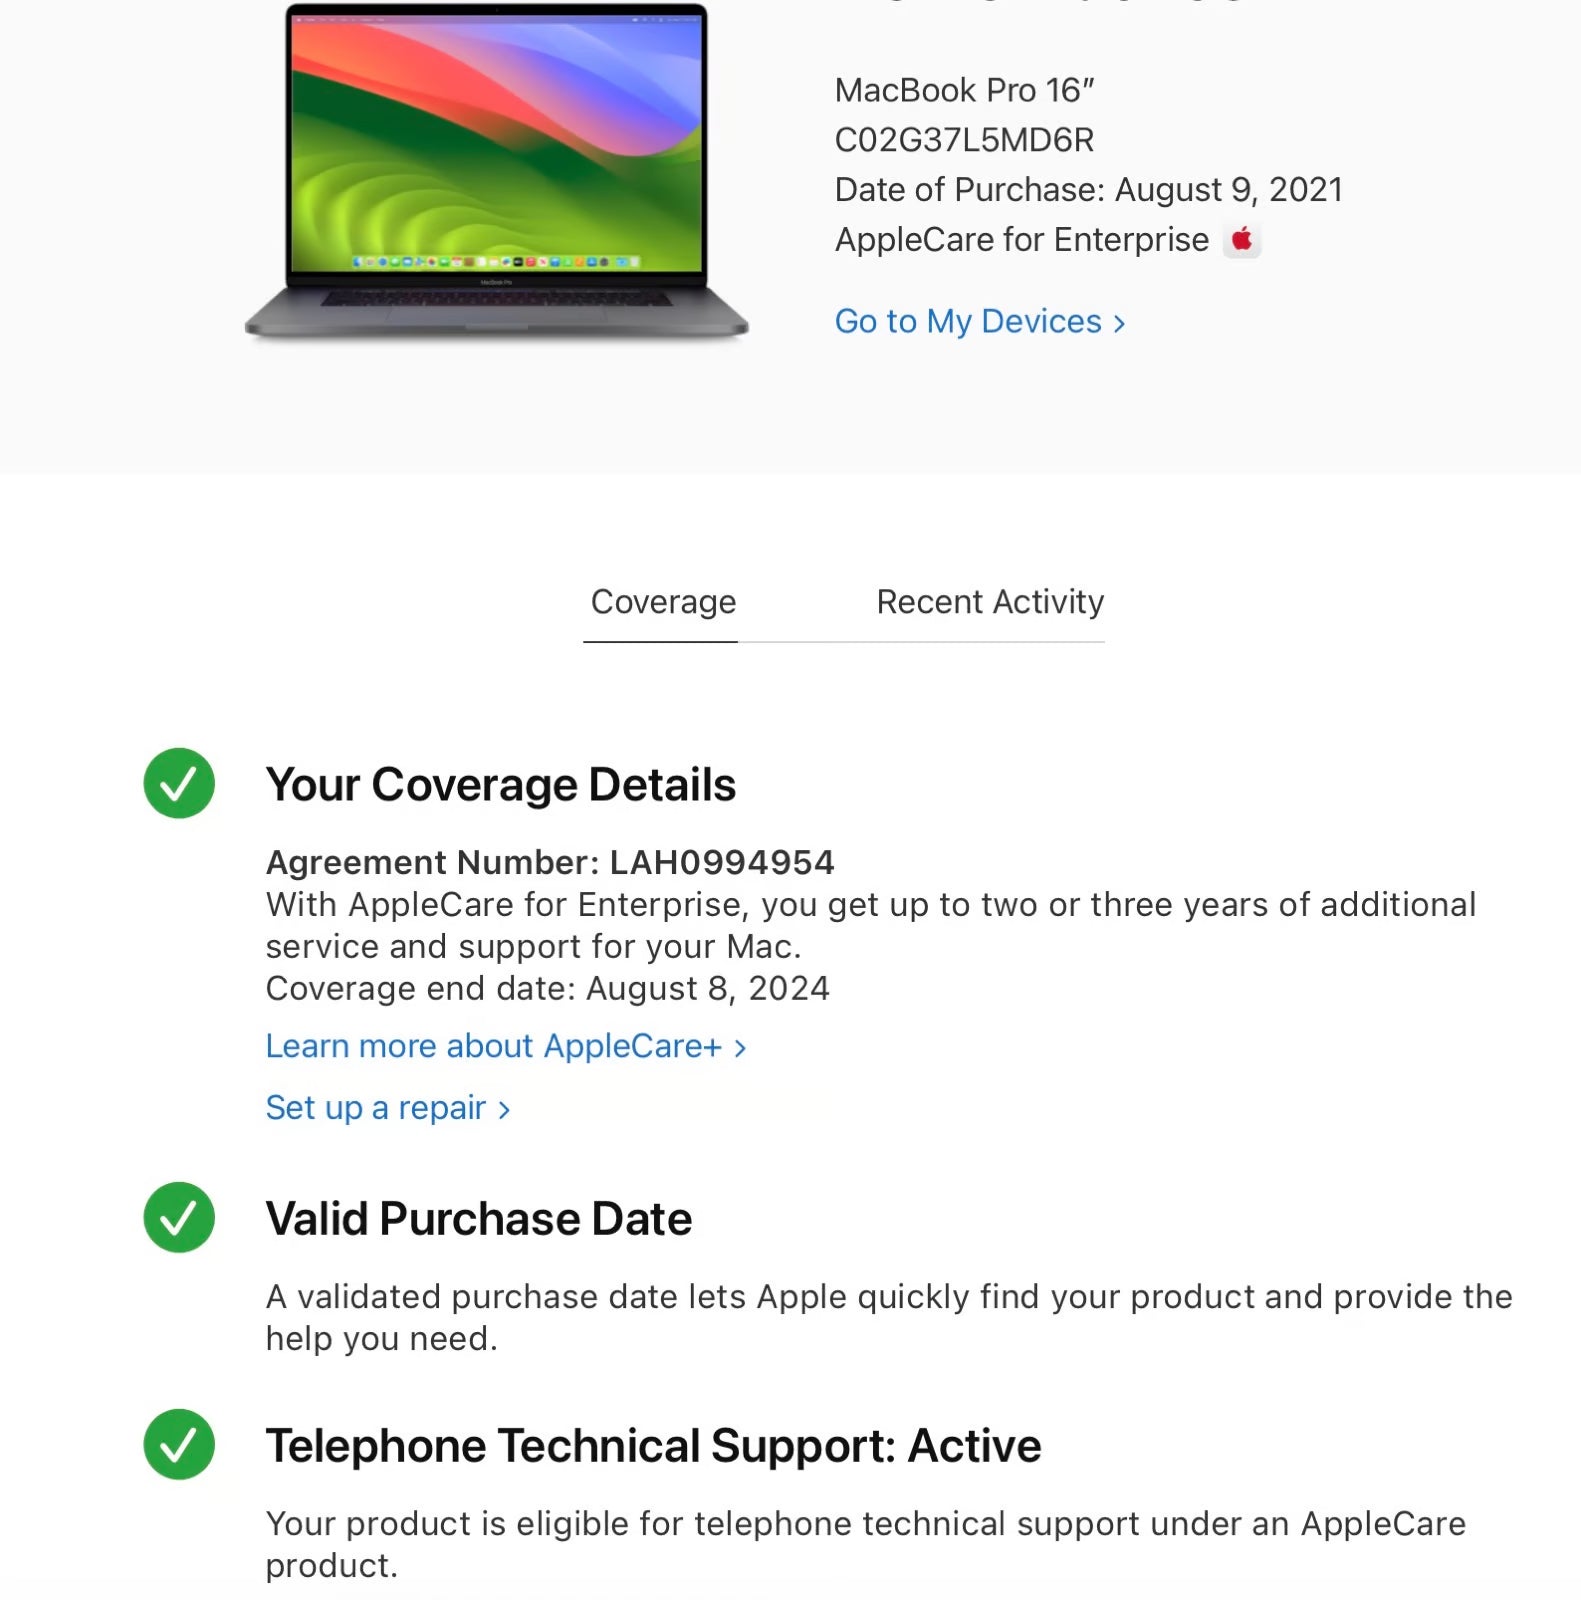Click the MacBook Pro 16 inch label

click(966, 89)
